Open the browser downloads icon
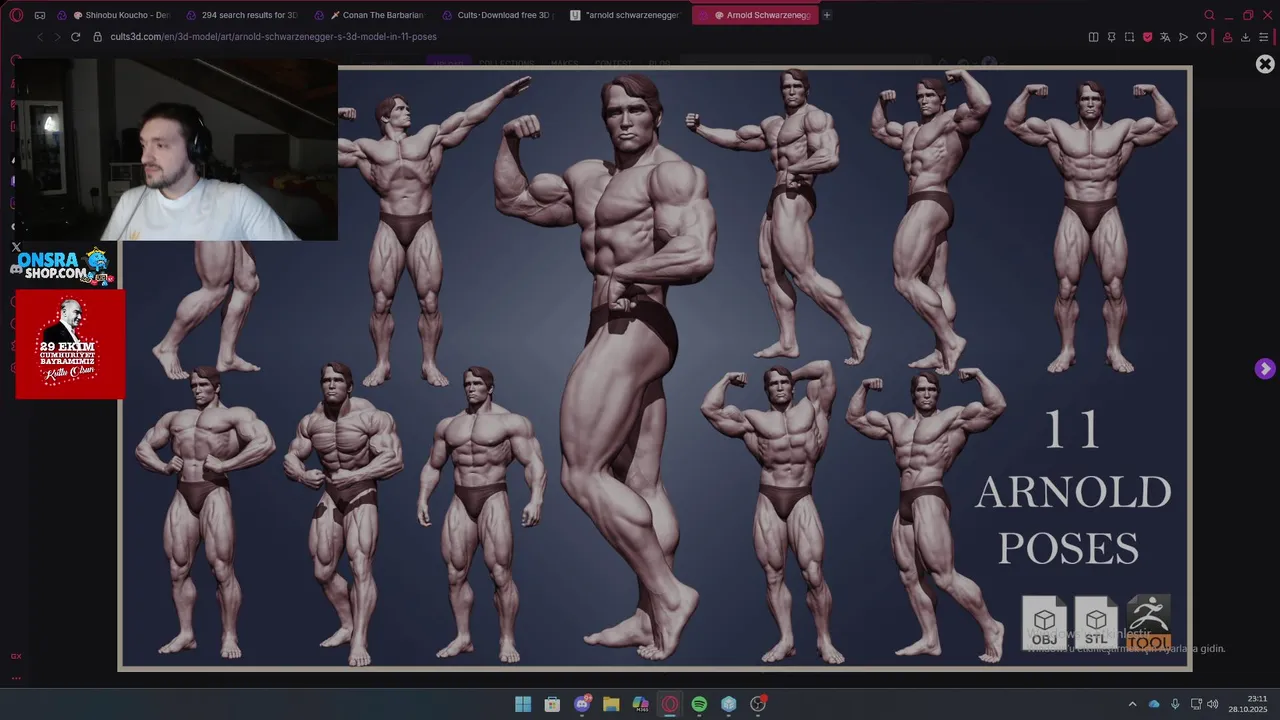The width and height of the screenshot is (1280, 720). coord(1246,37)
